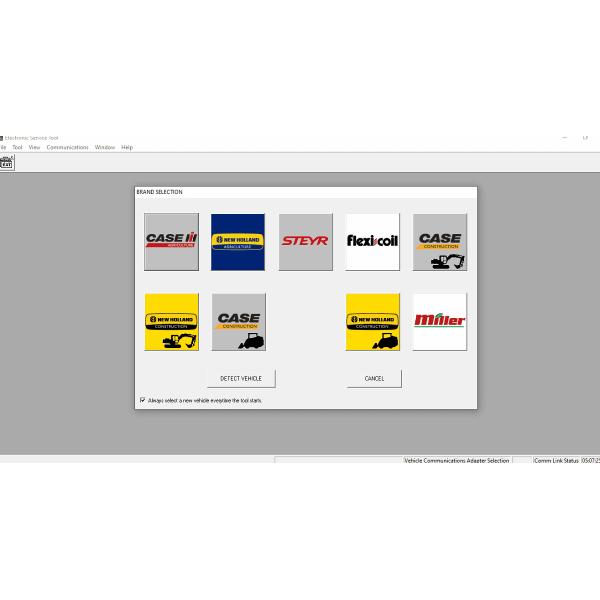Screen dimensions: 600x600
Task: Open the Window menu
Action: pos(105,147)
